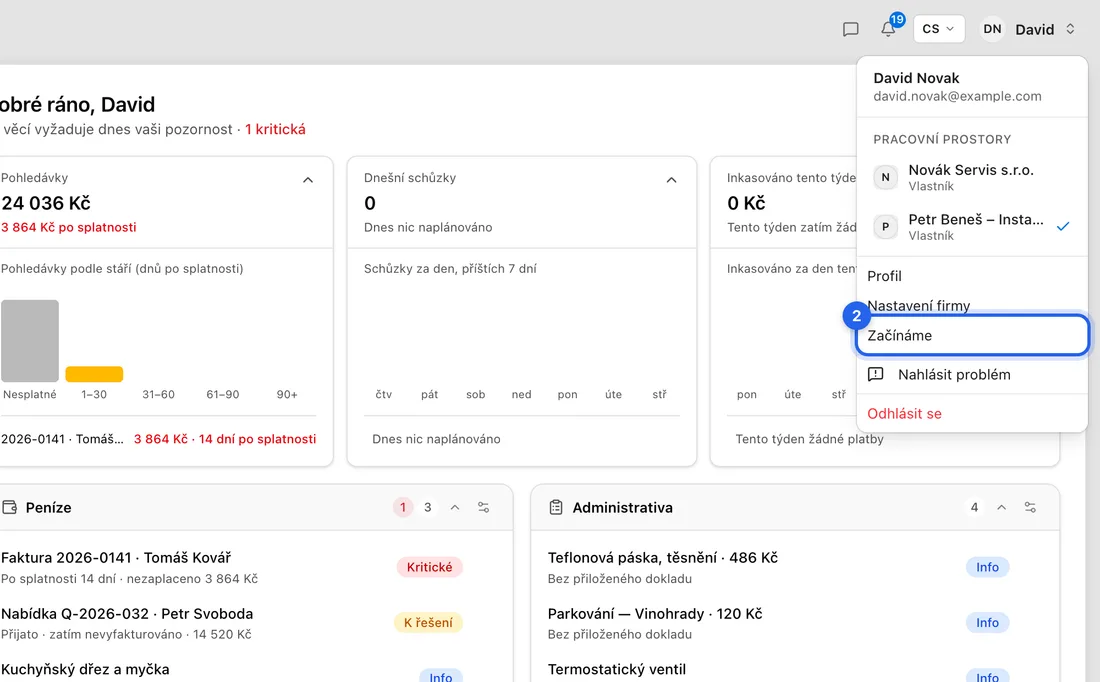The width and height of the screenshot is (1100, 682).
Task: Click the K řešení badge on Nabídka Q-2026-032
Action: 428,622
